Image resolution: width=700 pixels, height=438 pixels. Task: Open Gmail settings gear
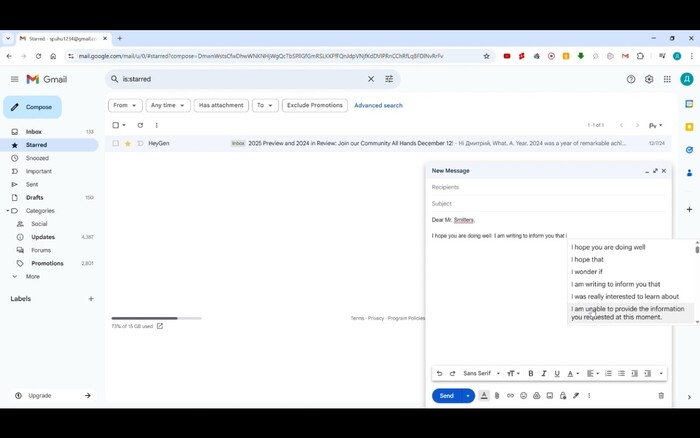[x=649, y=79]
